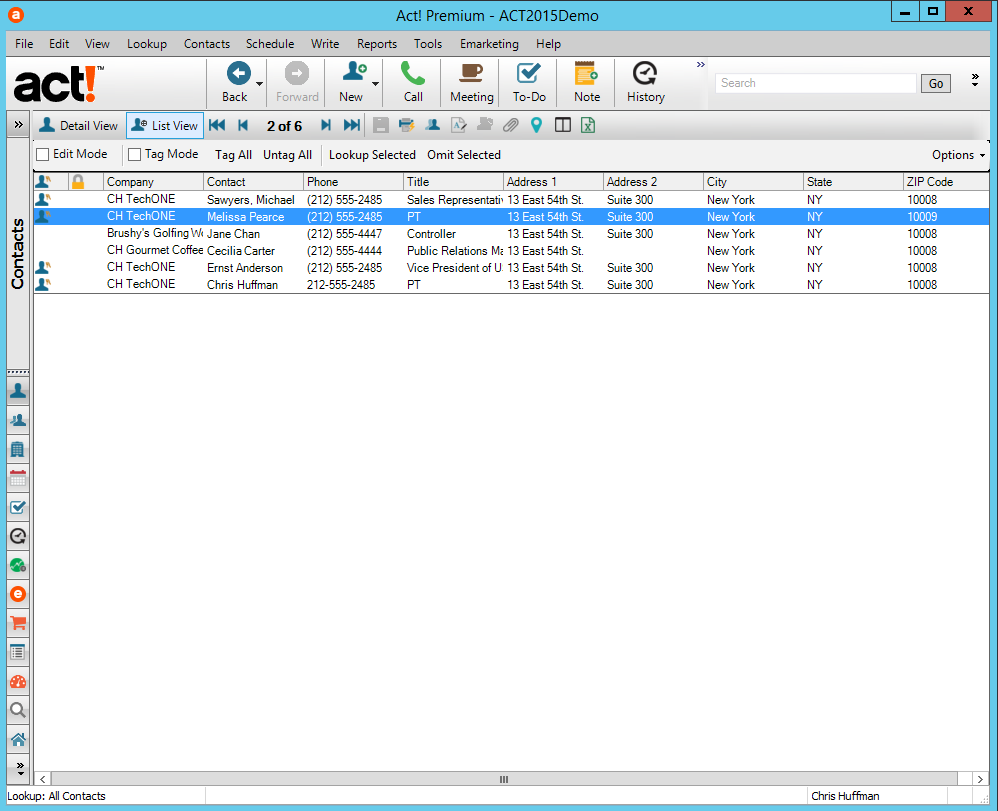Click Lookup Selected
The image size is (998, 811).
pos(372,155)
